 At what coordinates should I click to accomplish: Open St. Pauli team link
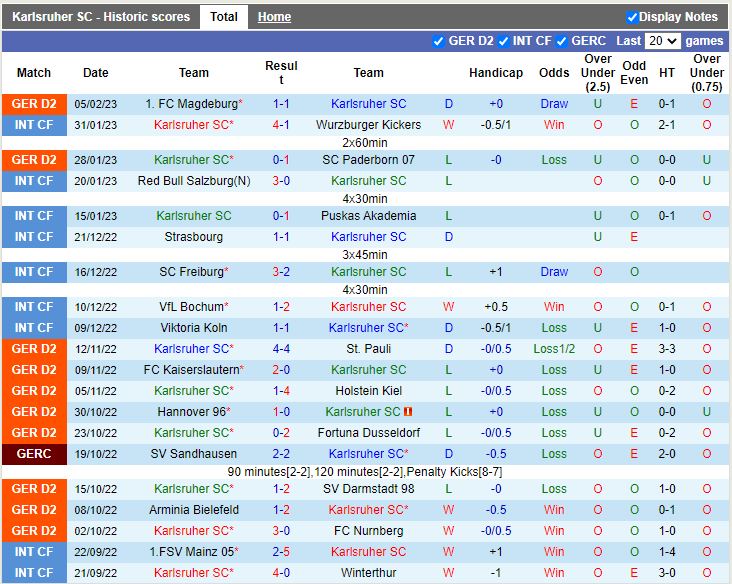[x=368, y=349]
